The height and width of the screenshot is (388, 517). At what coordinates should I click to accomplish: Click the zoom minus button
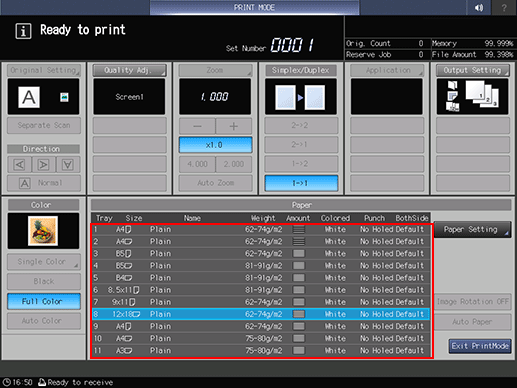coord(197,126)
